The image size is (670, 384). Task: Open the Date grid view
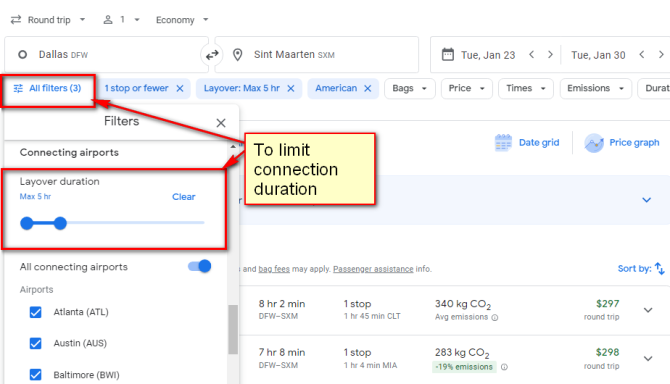526,143
